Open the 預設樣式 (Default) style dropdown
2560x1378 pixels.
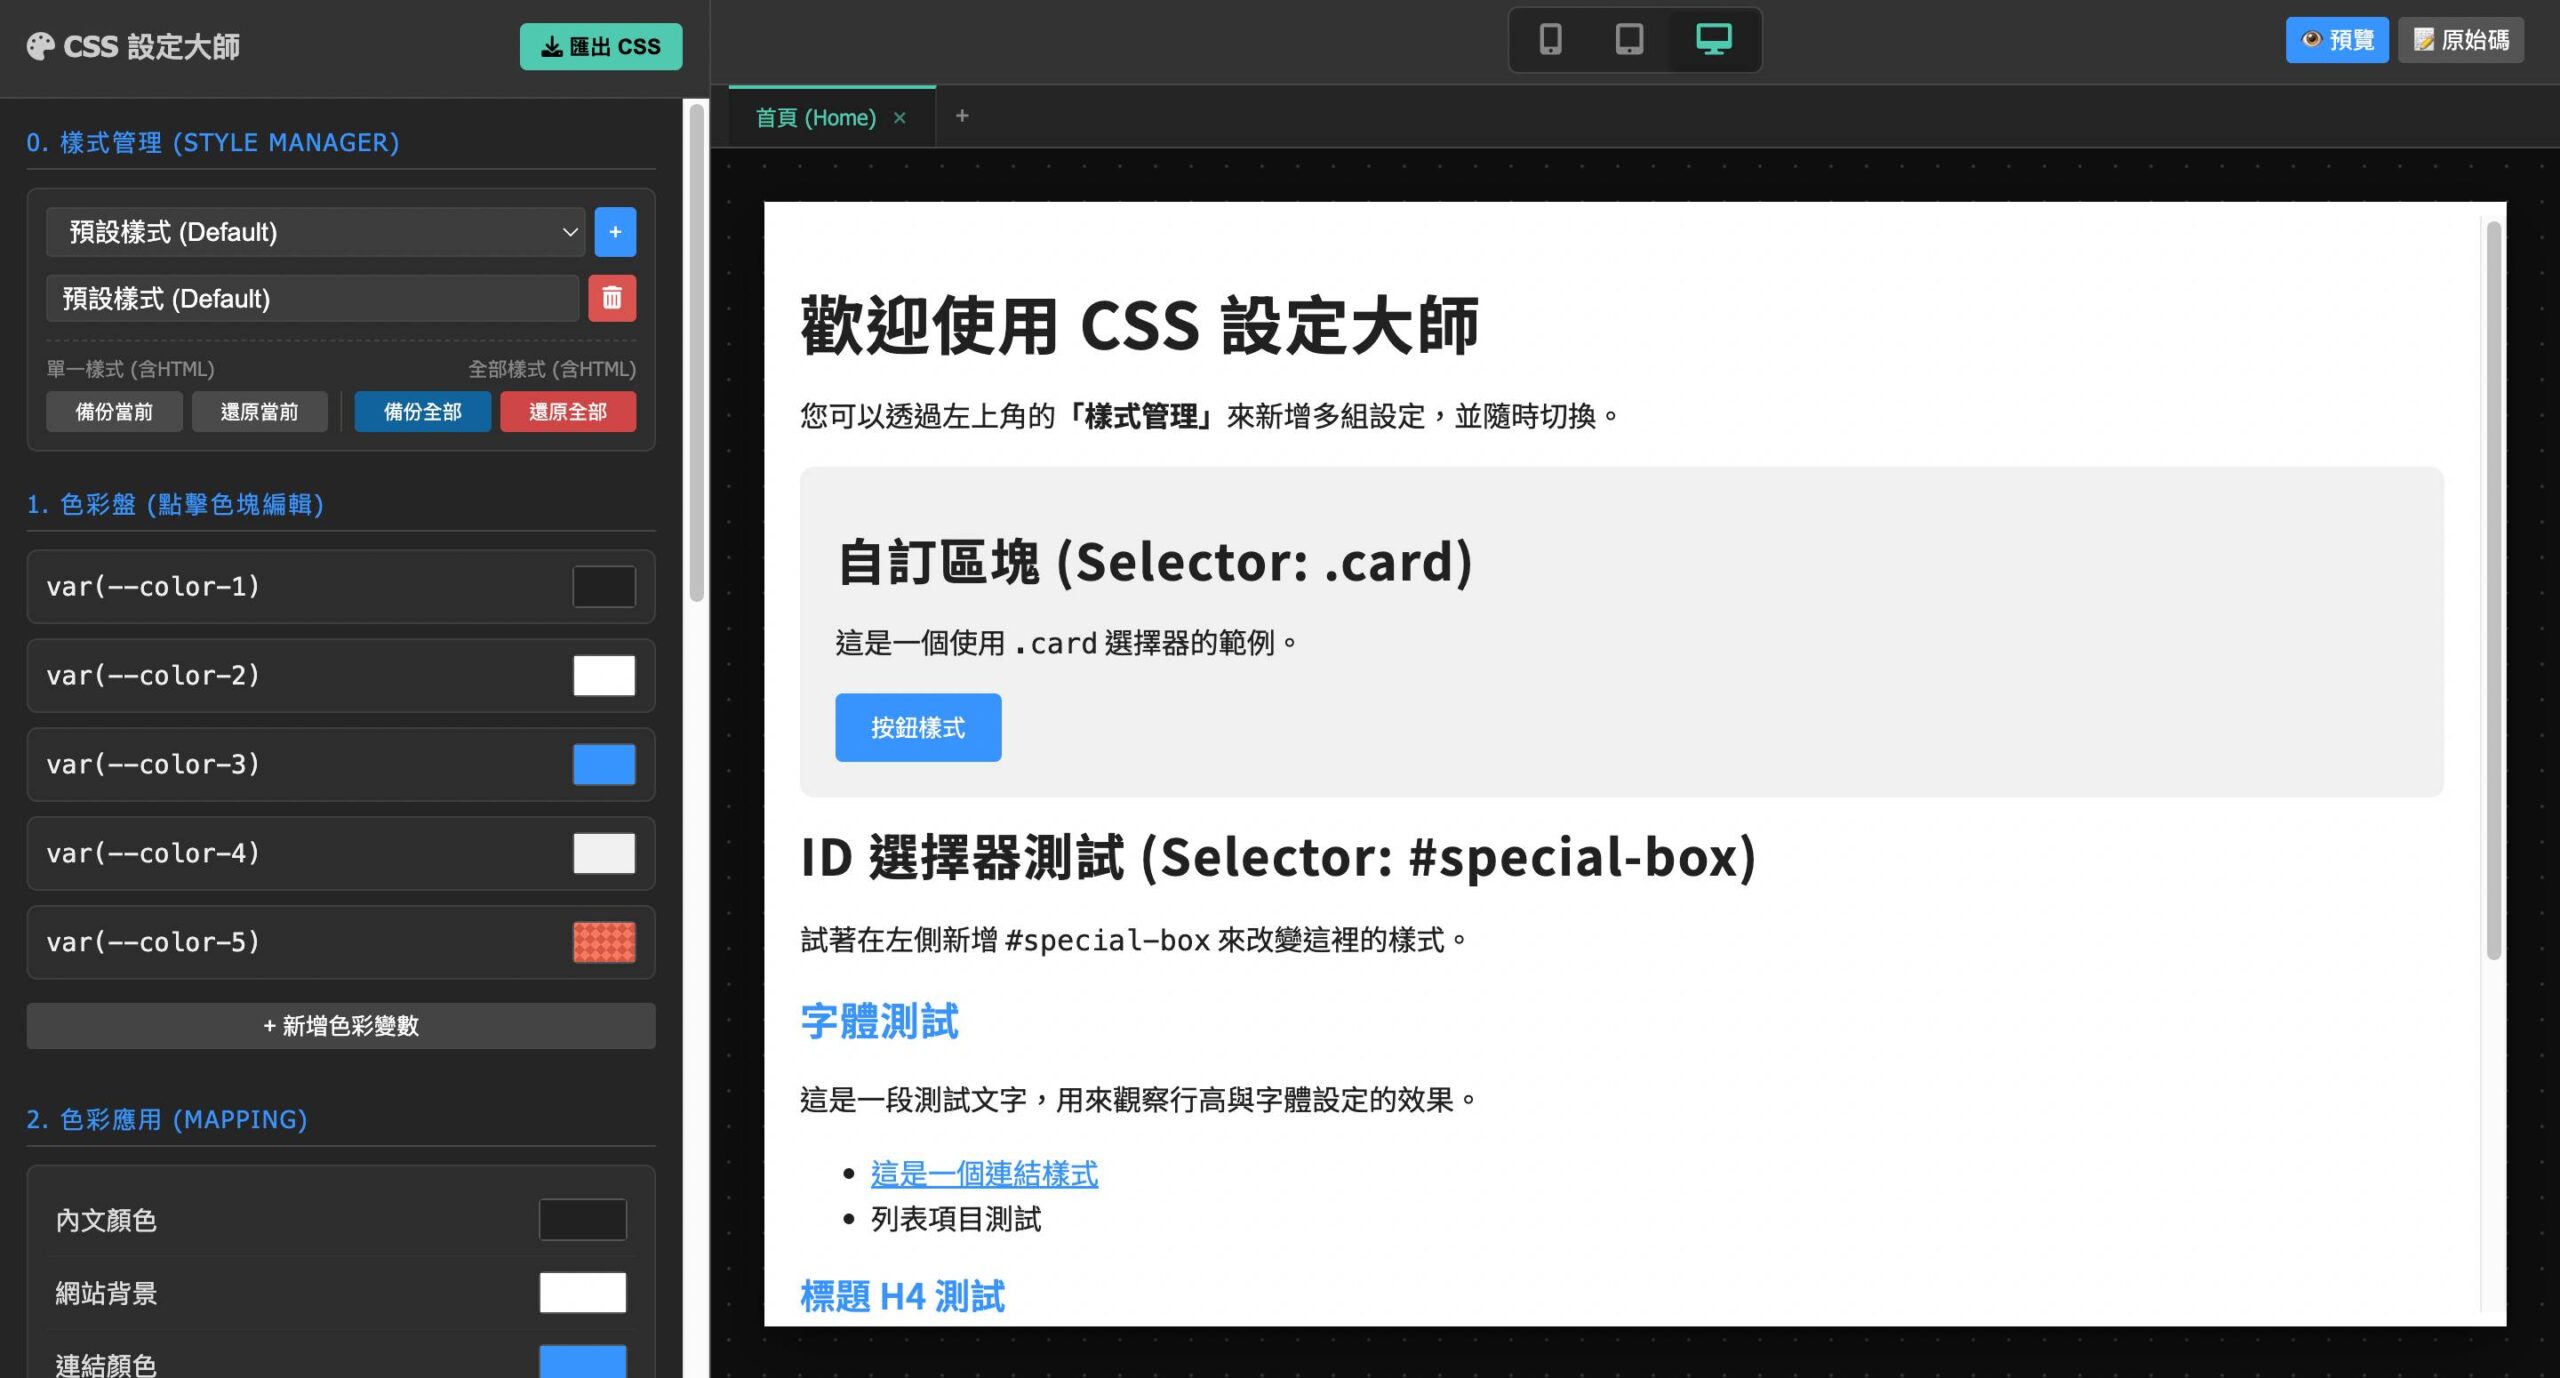point(315,232)
